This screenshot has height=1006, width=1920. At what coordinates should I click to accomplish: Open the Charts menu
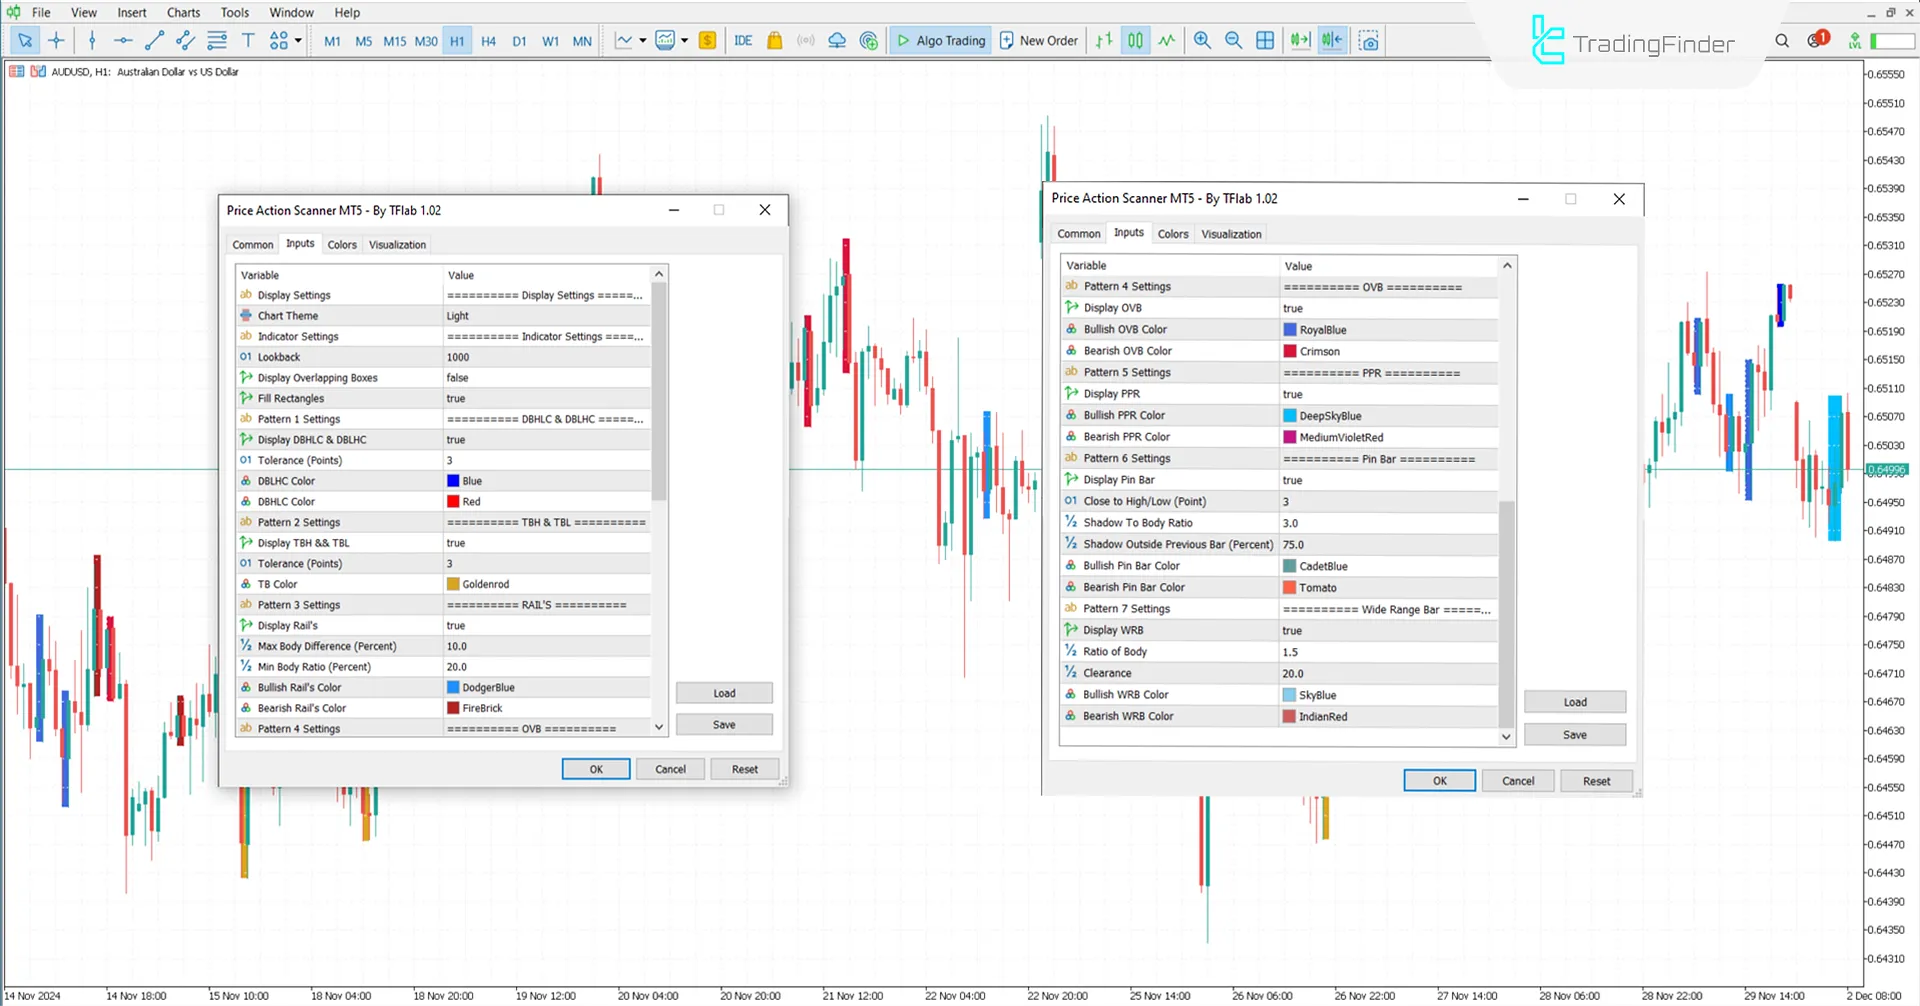[x=183, y=12]
